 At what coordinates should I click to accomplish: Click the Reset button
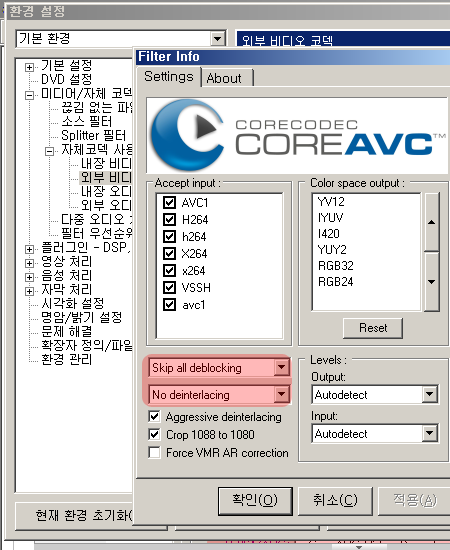click(373, 328)
